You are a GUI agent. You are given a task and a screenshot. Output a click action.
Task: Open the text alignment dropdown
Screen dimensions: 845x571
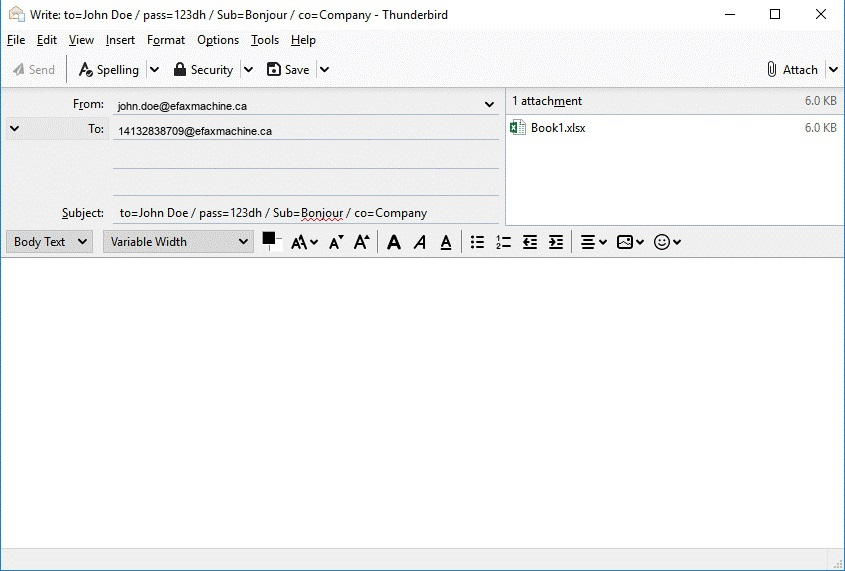[x=593, y=242]
